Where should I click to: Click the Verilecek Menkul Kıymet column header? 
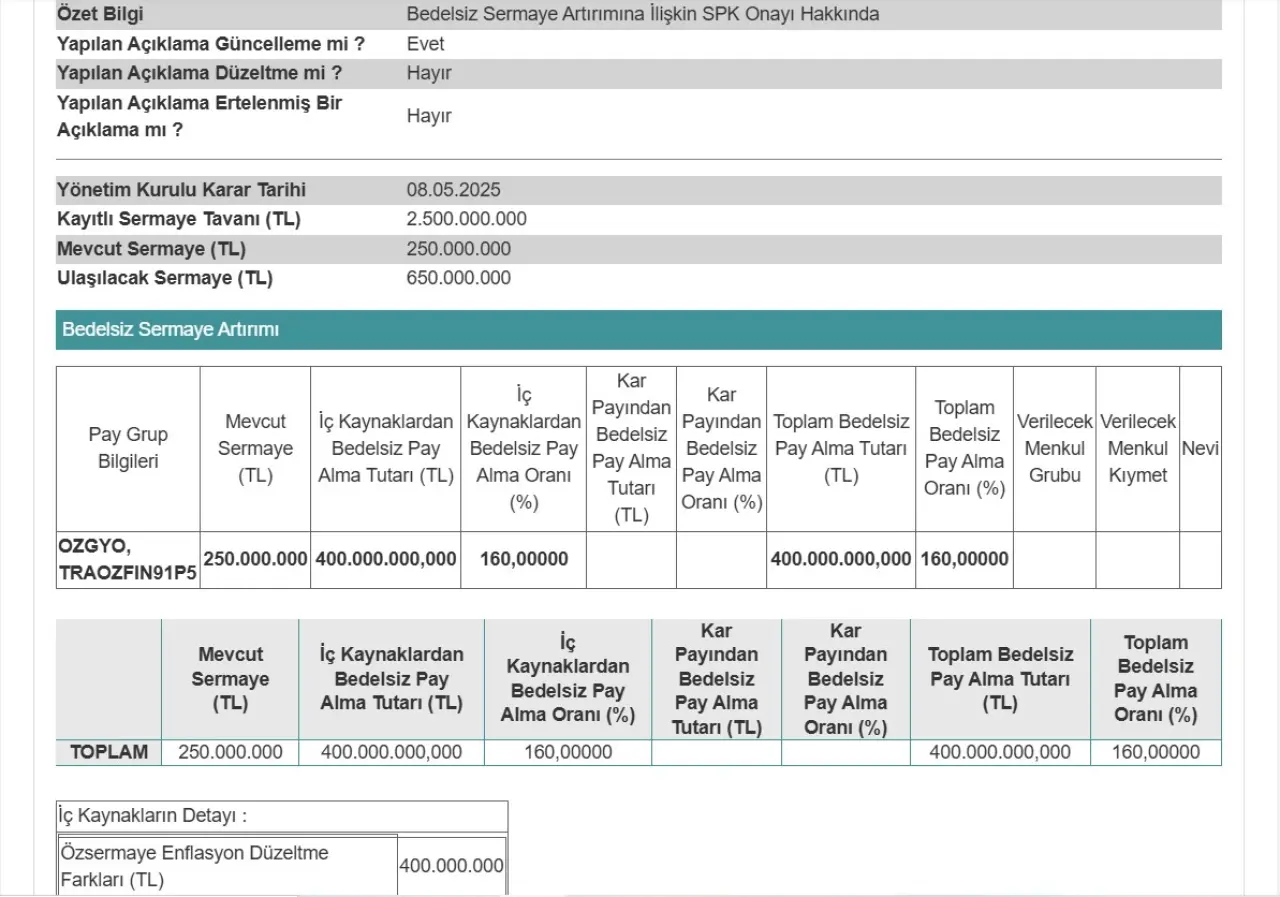coord(1137,448)
